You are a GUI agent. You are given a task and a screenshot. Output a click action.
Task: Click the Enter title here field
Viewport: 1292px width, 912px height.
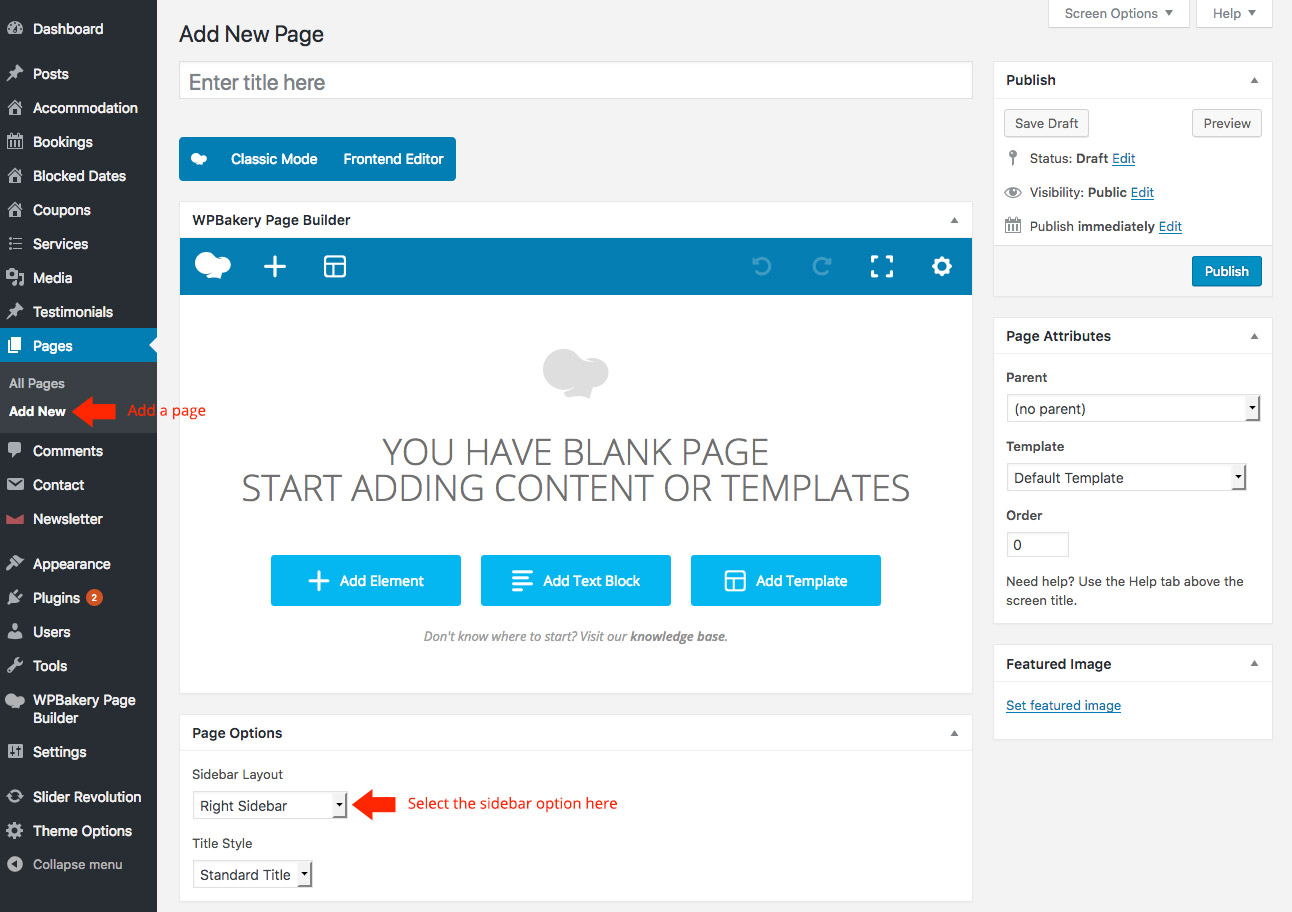[575, 82]
